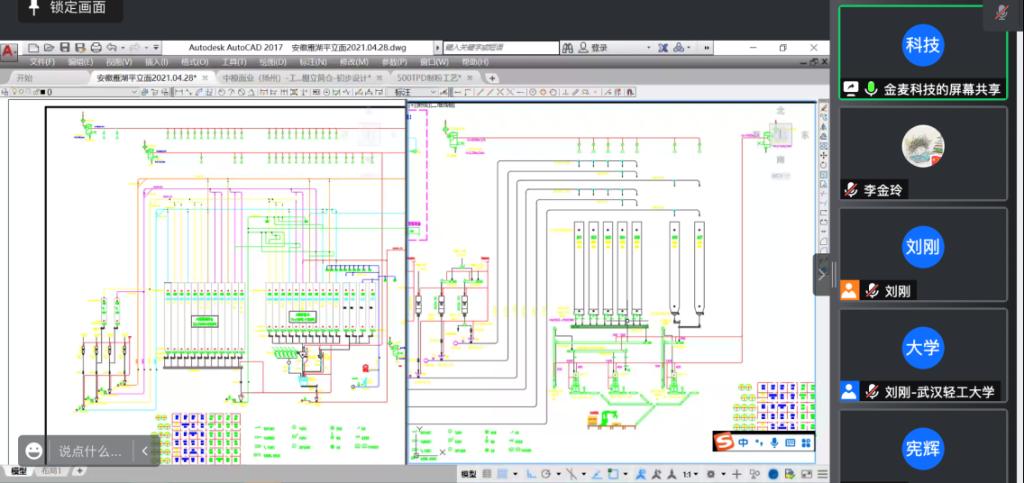Click the Open file icon in quick access toolbar
The width and height of the screenshot is (1024, 483).
click(x=49, y=47)
